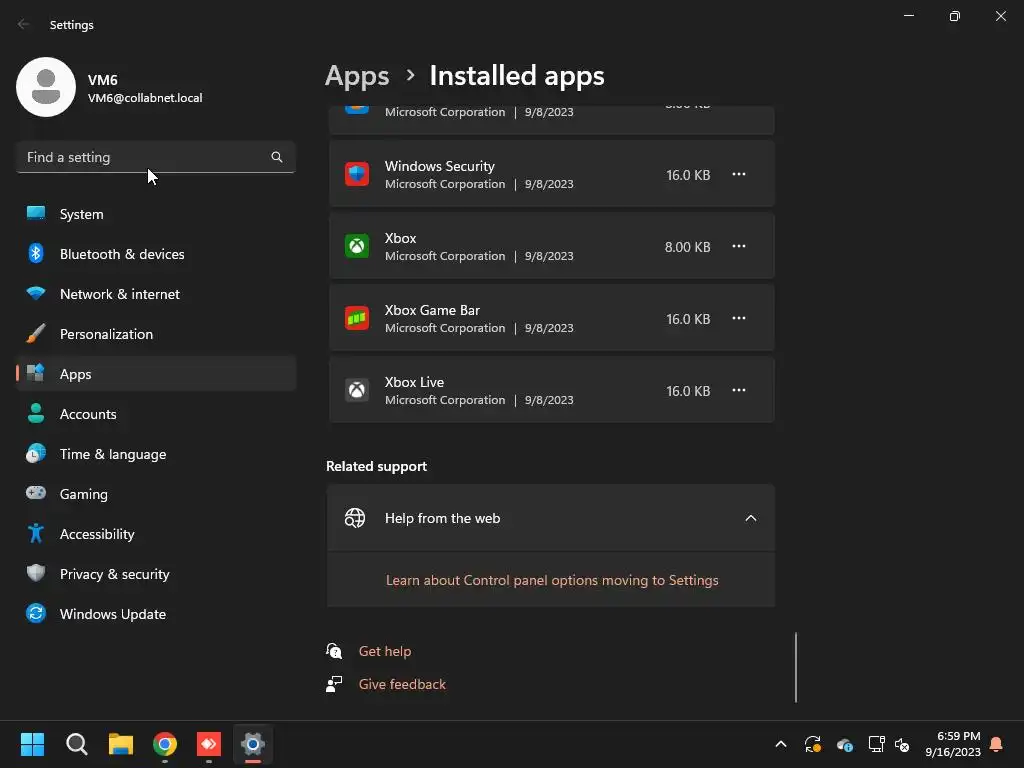Screen dimensions: 1024x768
Task: Open Google Chrome from taskbar
Action: [165, 744]
